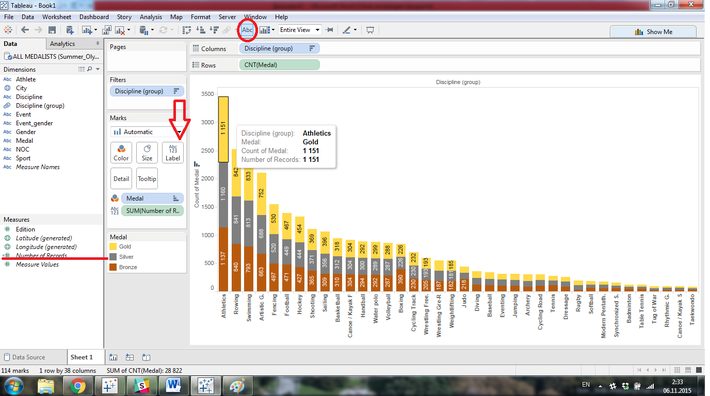This screenshot has width=710, height=396.
Task: Click the New Data Source toolbar icon
Action: pos(70,30)
